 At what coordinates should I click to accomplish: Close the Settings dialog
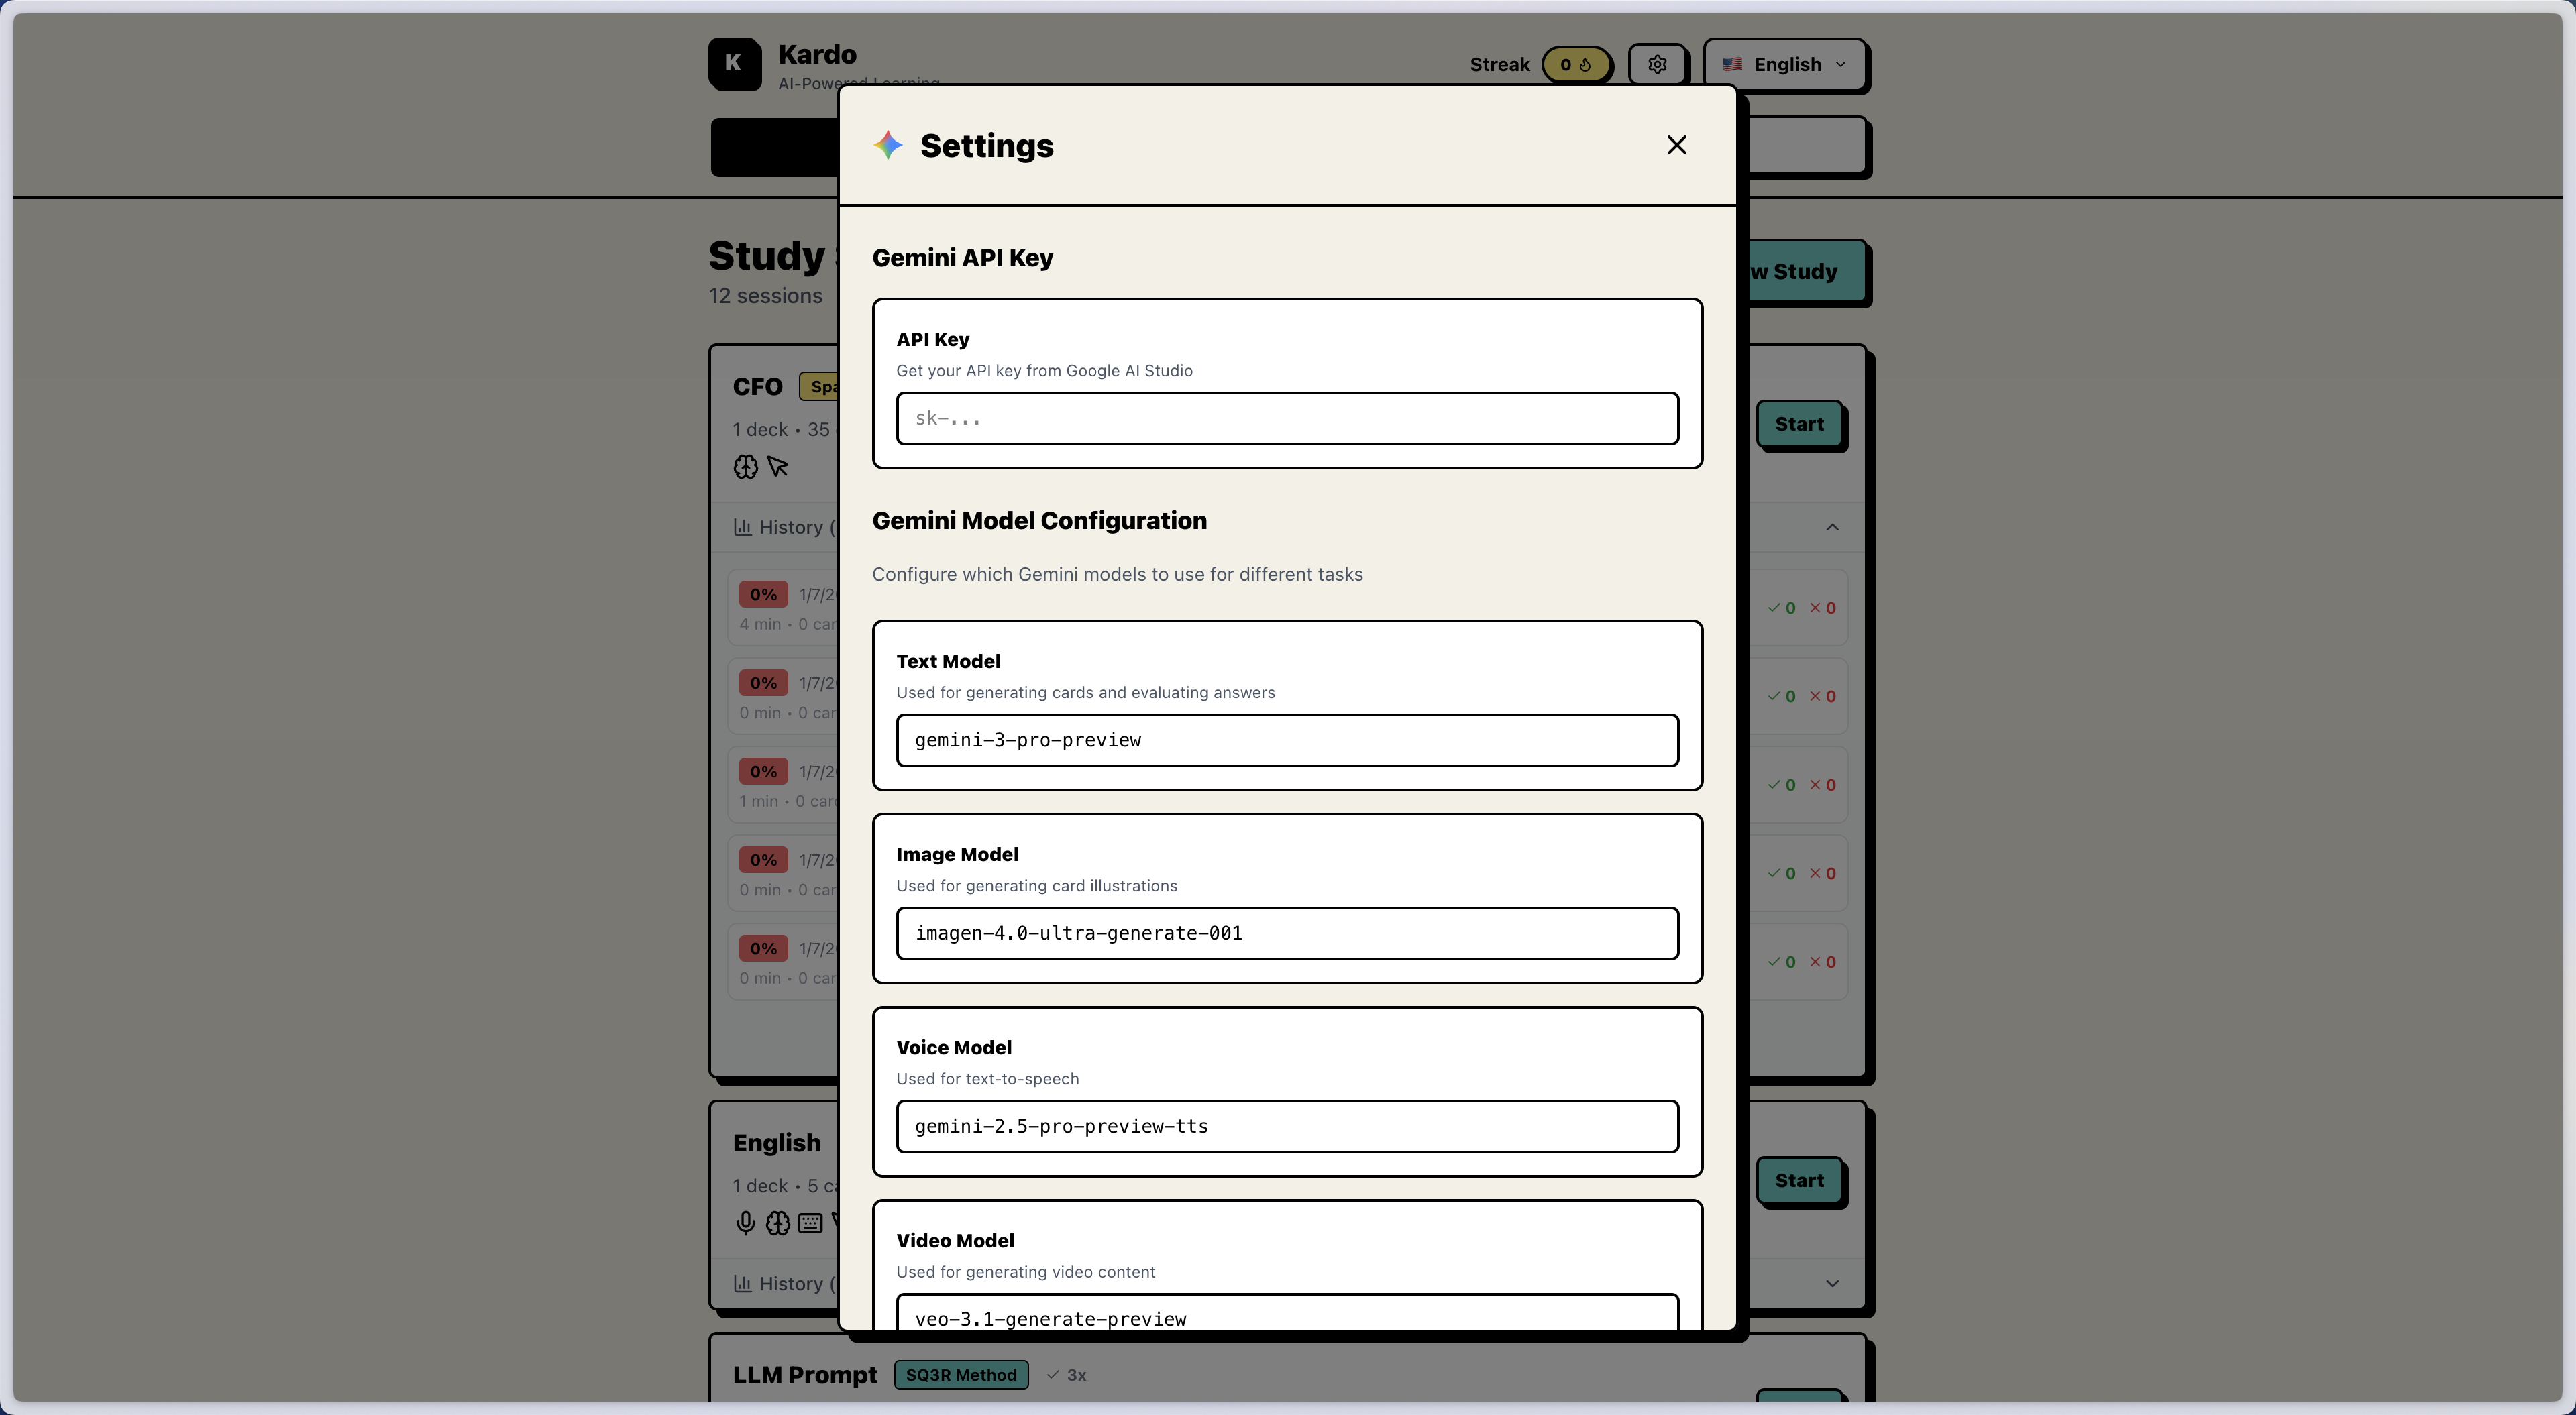1676,145
